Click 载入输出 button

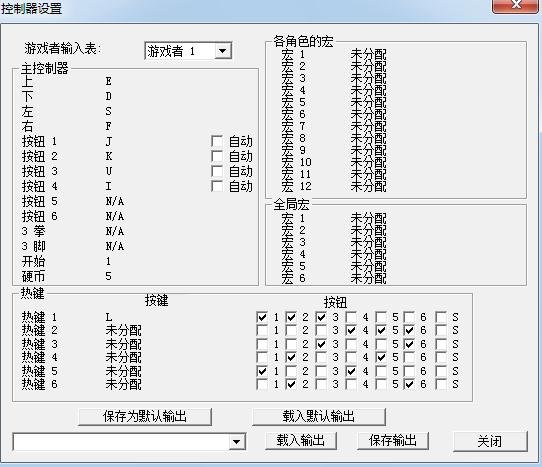pyautogui.click(x=301, y=441)
